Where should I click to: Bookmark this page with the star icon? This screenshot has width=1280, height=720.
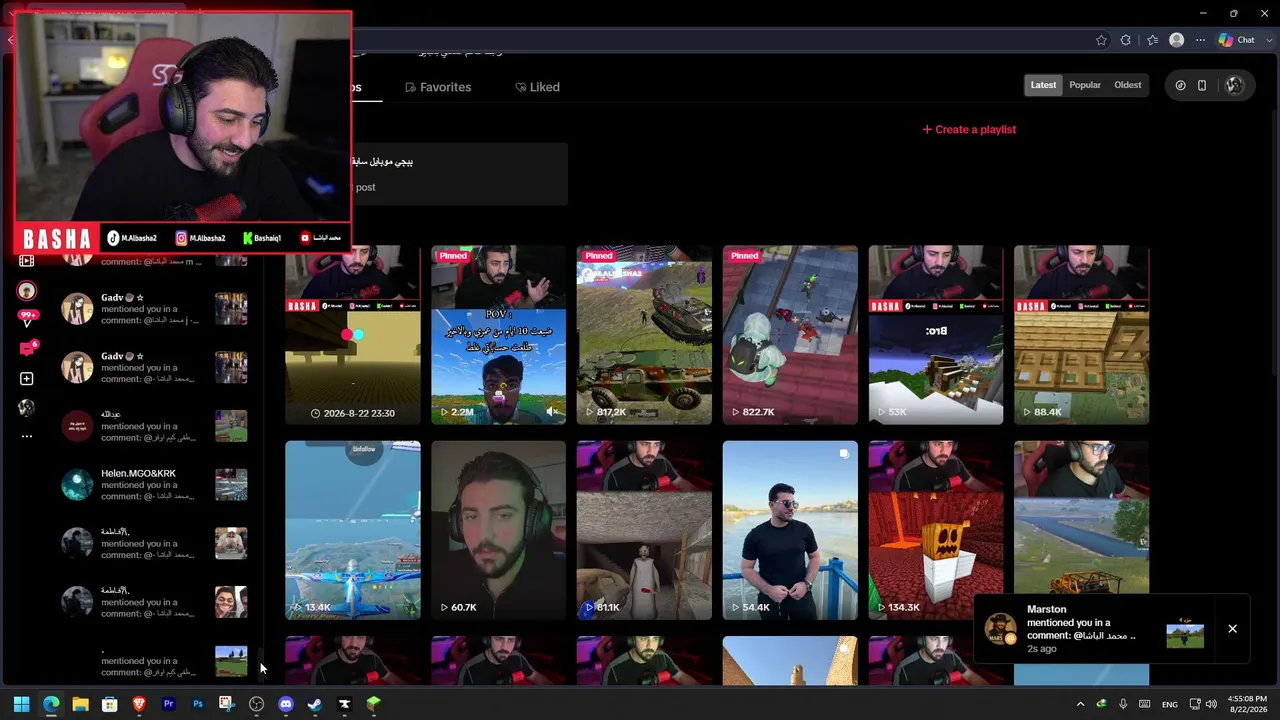coord(1101,40)
